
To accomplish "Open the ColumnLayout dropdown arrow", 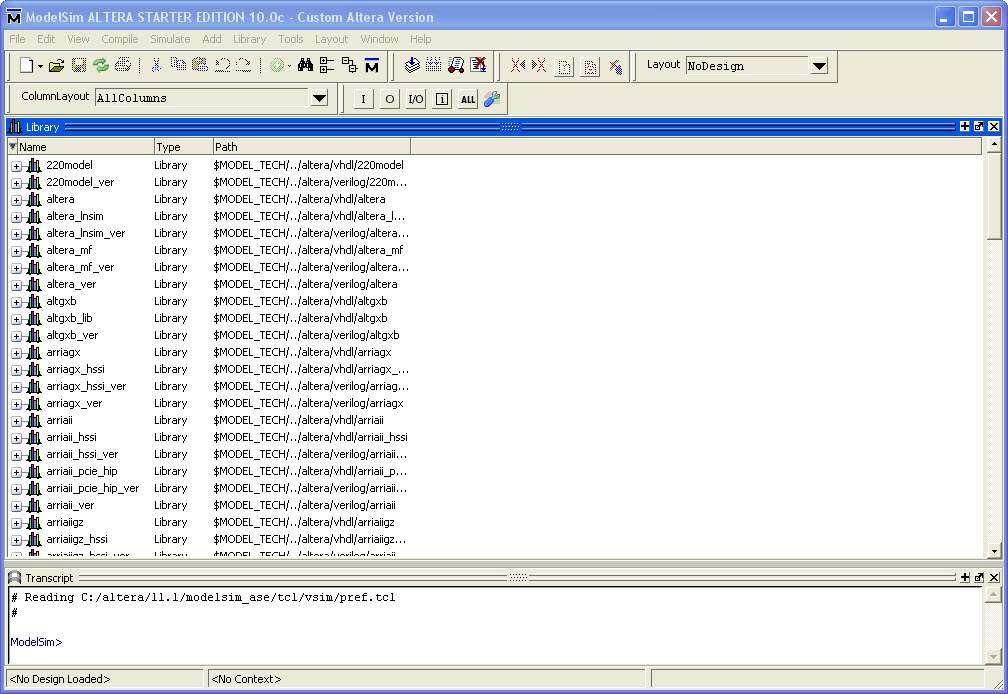I will 320,98.
